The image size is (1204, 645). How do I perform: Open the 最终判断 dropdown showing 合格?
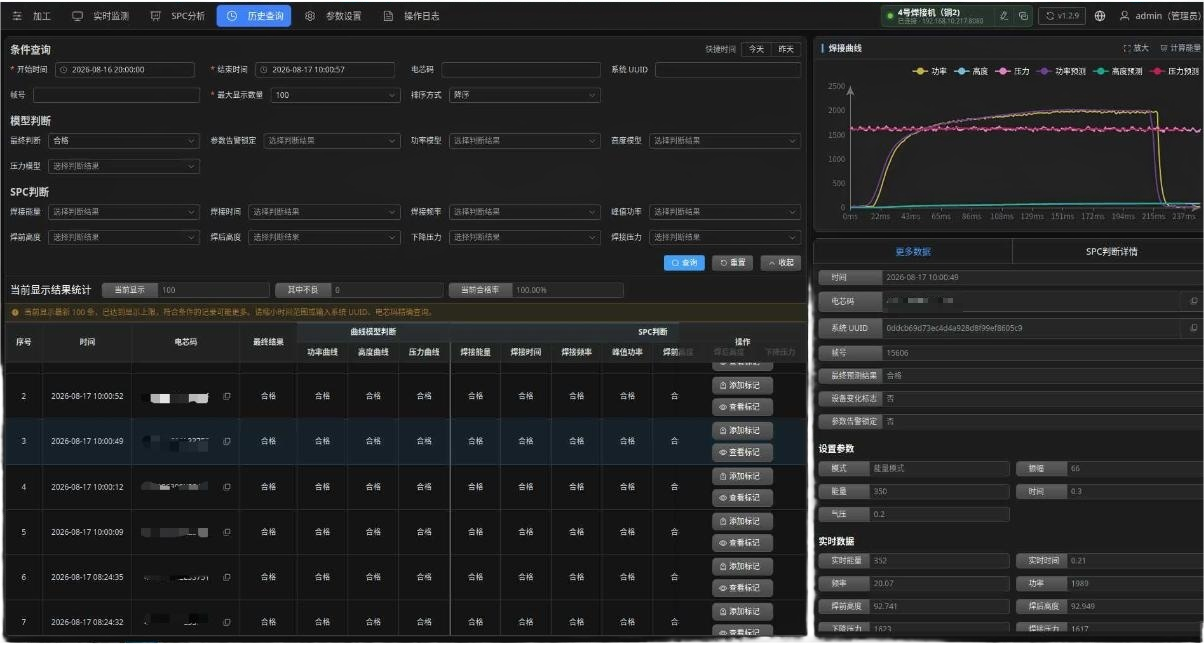click(124, 141)
